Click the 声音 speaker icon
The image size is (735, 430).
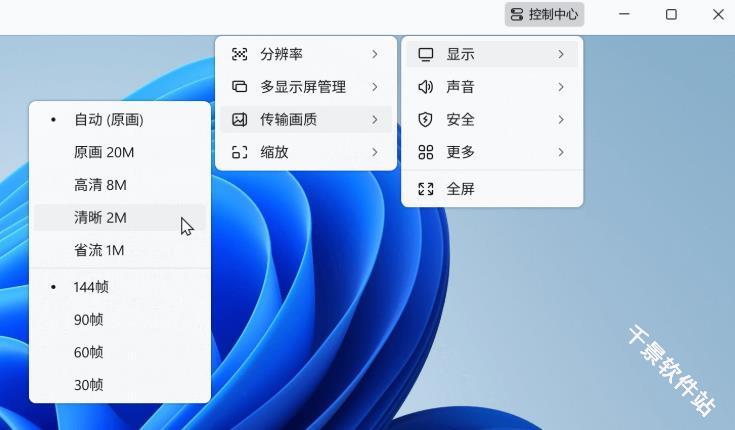click(x=426, y=87)
